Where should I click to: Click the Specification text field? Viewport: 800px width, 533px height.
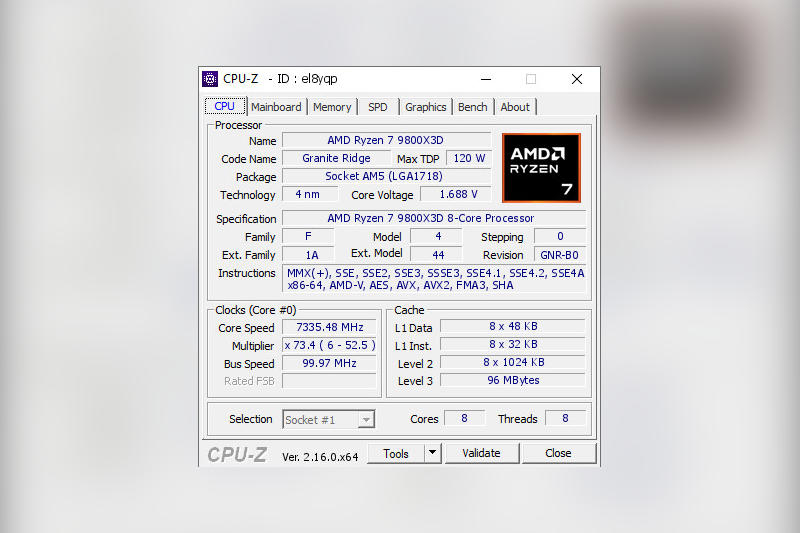tap(433, 218)
